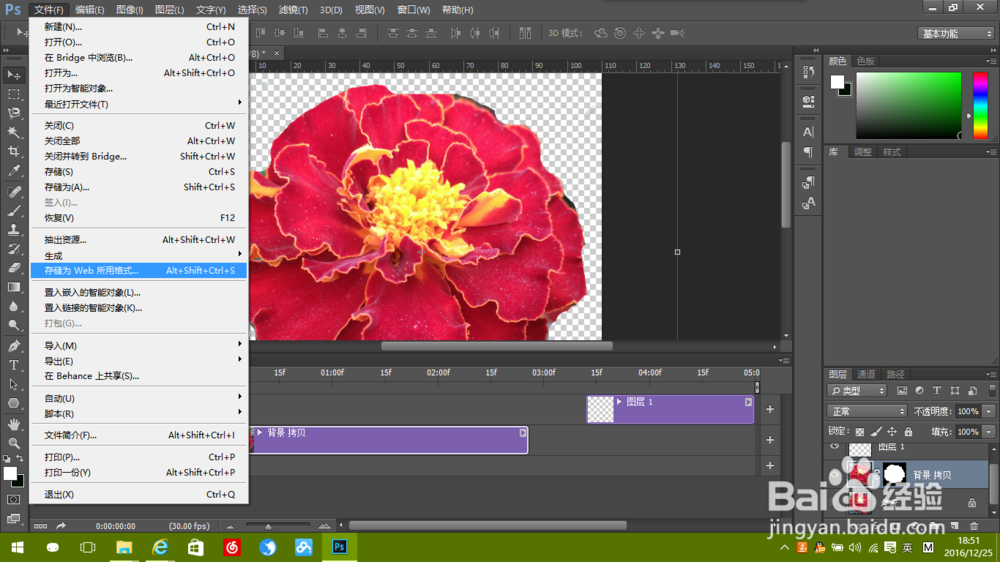Select the Zoom tool in the toolbar
This screenshot has width=1000, height=562.
coord(14,442)
